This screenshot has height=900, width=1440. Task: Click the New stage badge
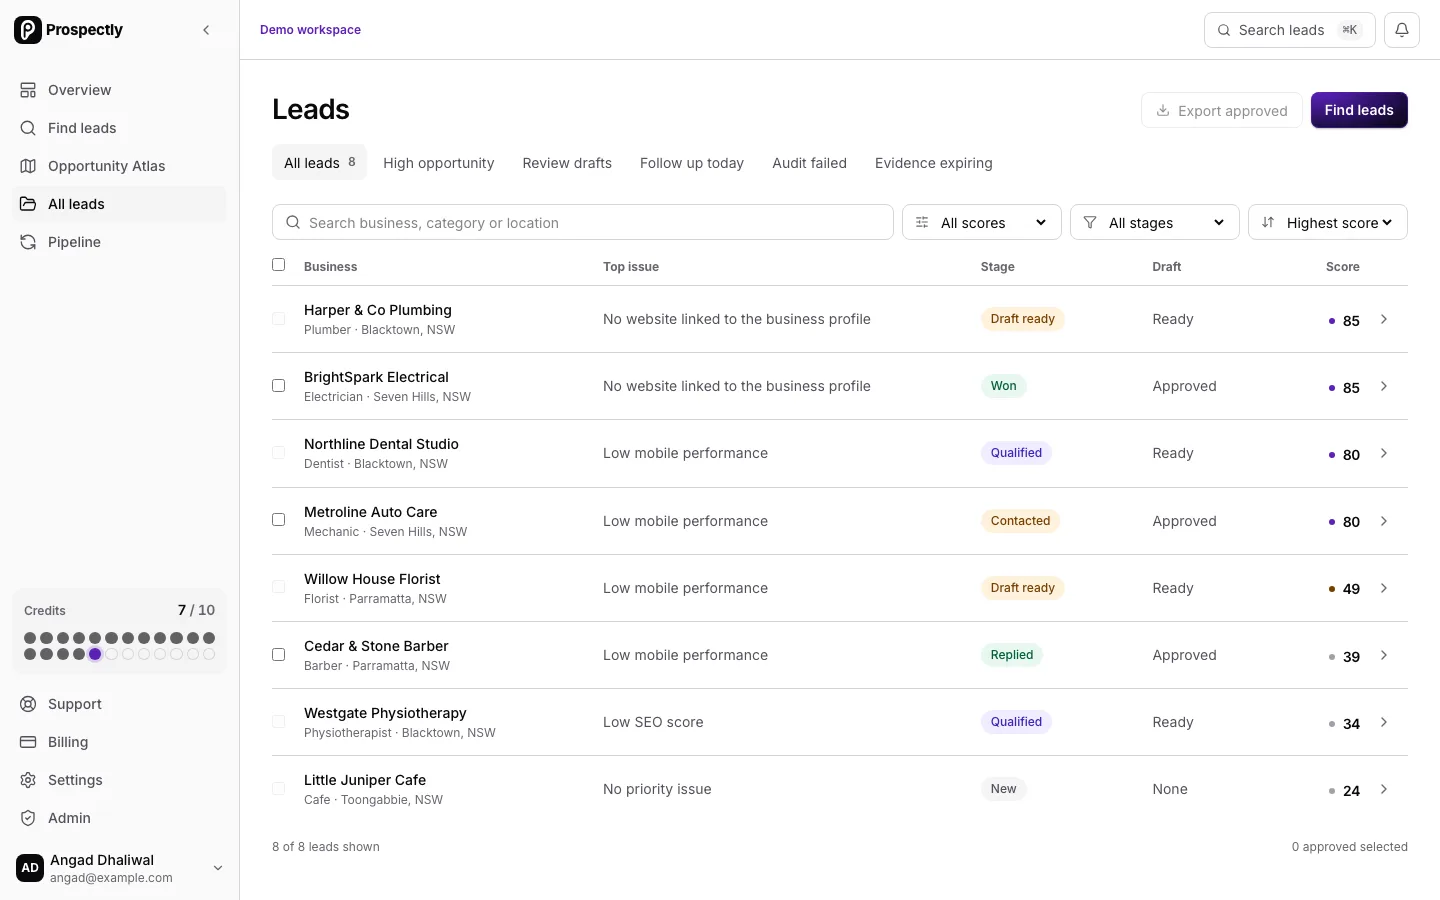tap(1003, 789)
